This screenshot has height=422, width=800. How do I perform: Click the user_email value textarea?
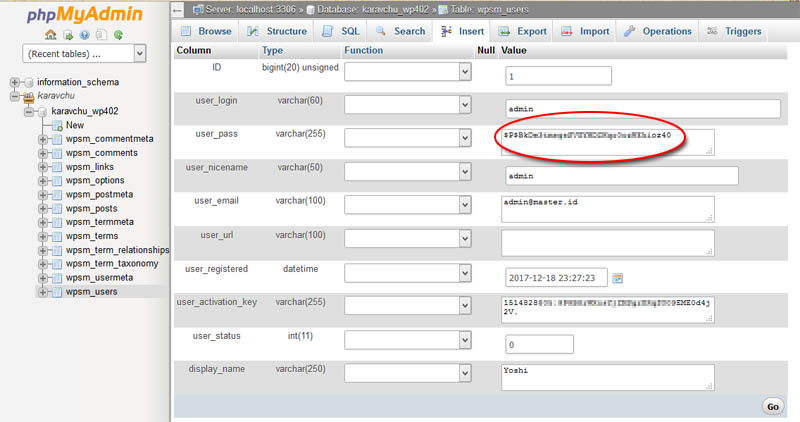608,209
